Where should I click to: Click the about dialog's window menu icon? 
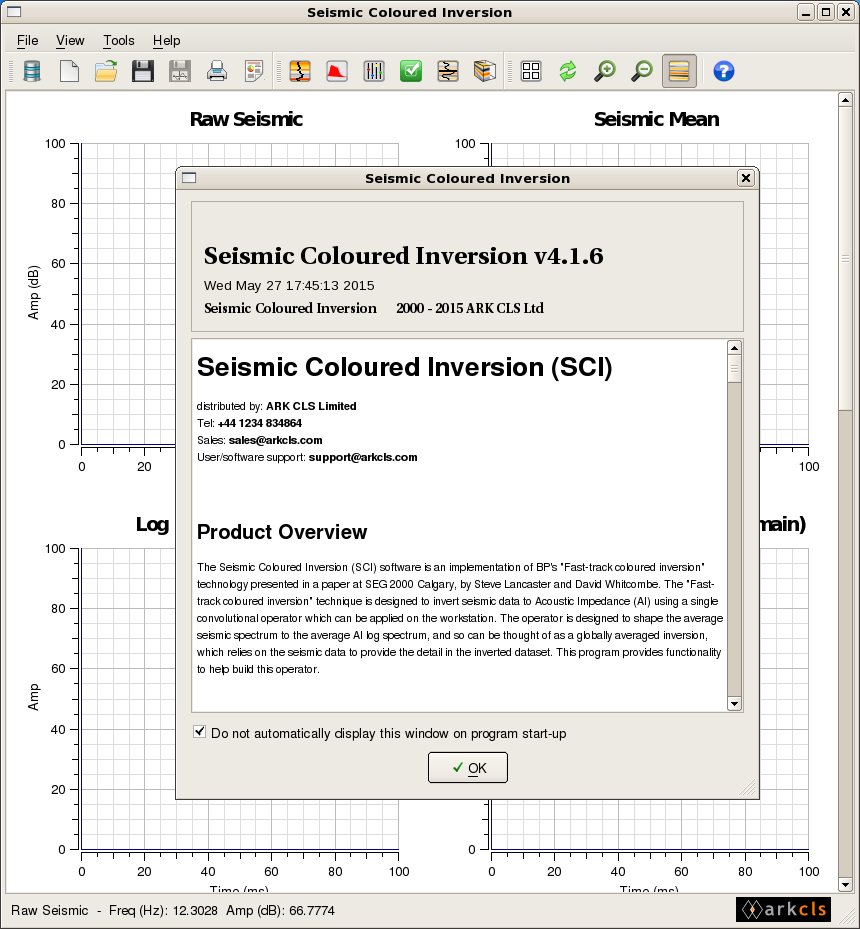(x=189, y=178)
